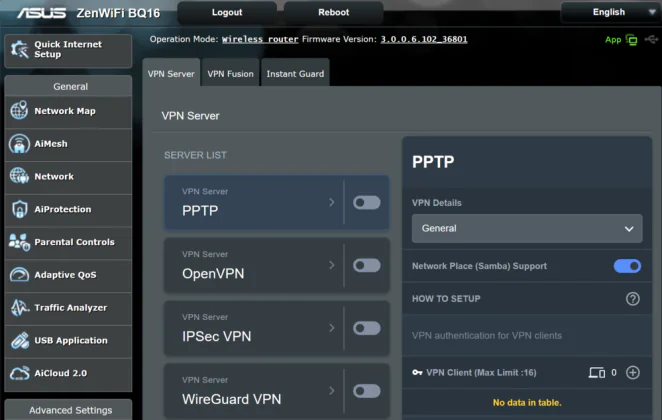Open AiMesh menu item
The width and height of the screenshot is (662, 420).
tap(68, 144)
